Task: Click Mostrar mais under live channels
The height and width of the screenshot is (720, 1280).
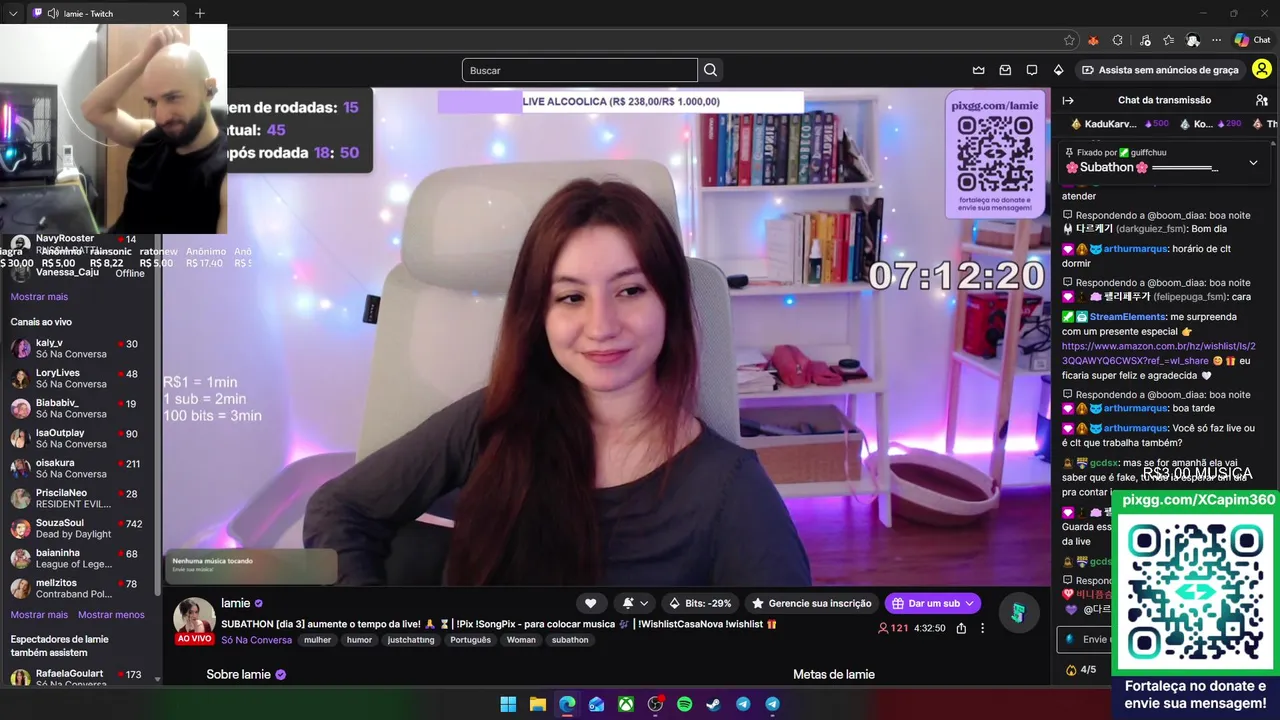Action: pos(39,615)
